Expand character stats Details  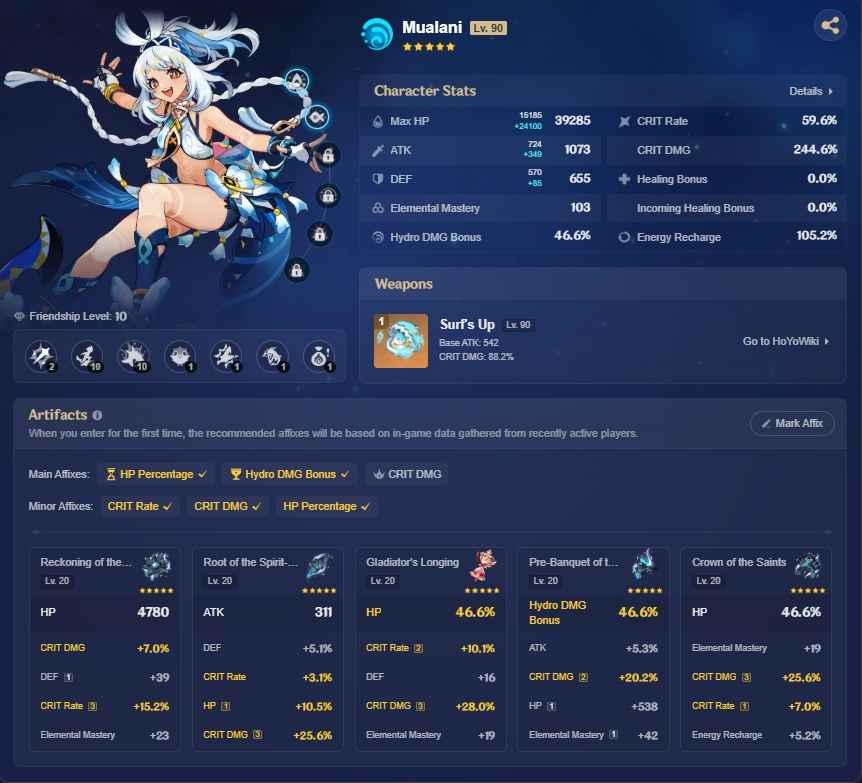(x=810, y=91)
